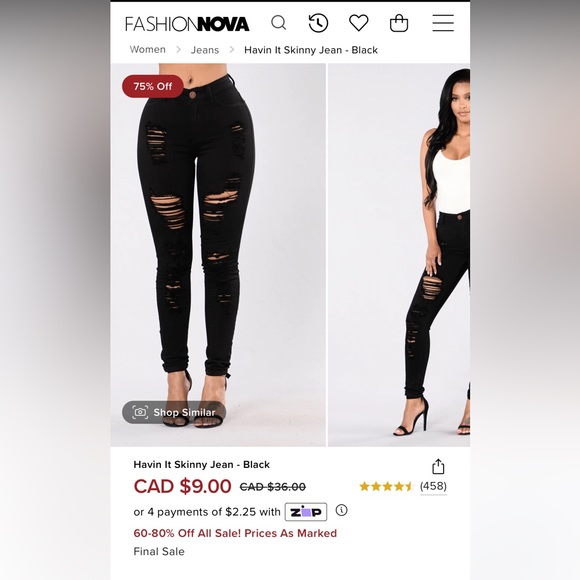580x580 pixels.
Task: Select the front view jeans product image
Action: click(x=218, y=255)
